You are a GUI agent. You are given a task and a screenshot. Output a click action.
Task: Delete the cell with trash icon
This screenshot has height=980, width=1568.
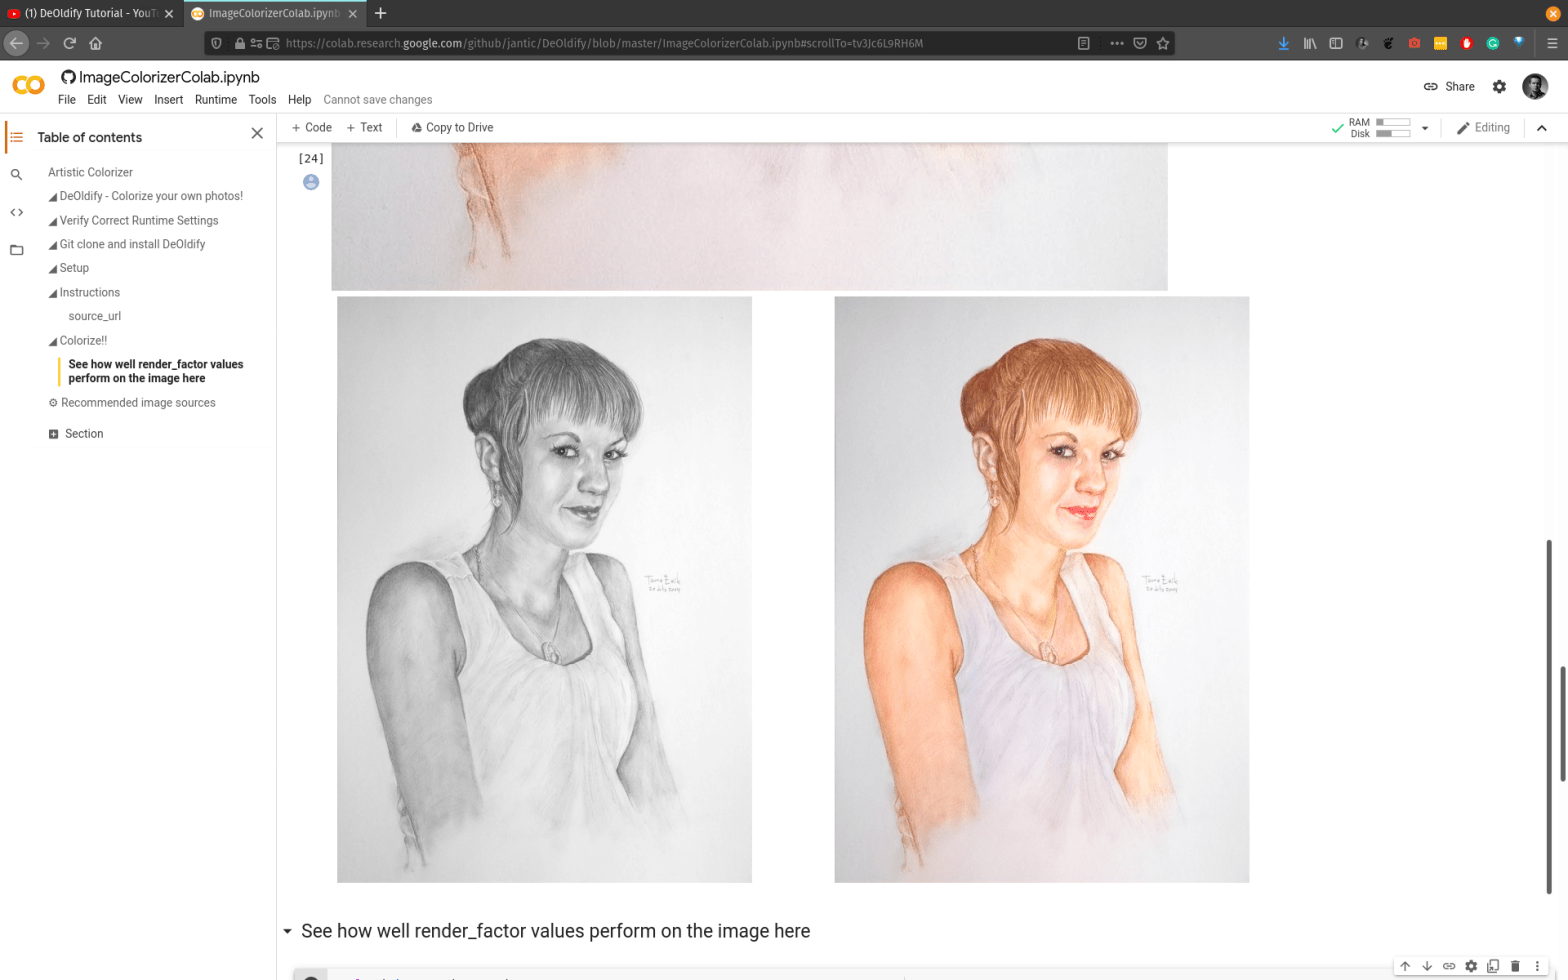pyautogui.click(x=1515, y=966)
